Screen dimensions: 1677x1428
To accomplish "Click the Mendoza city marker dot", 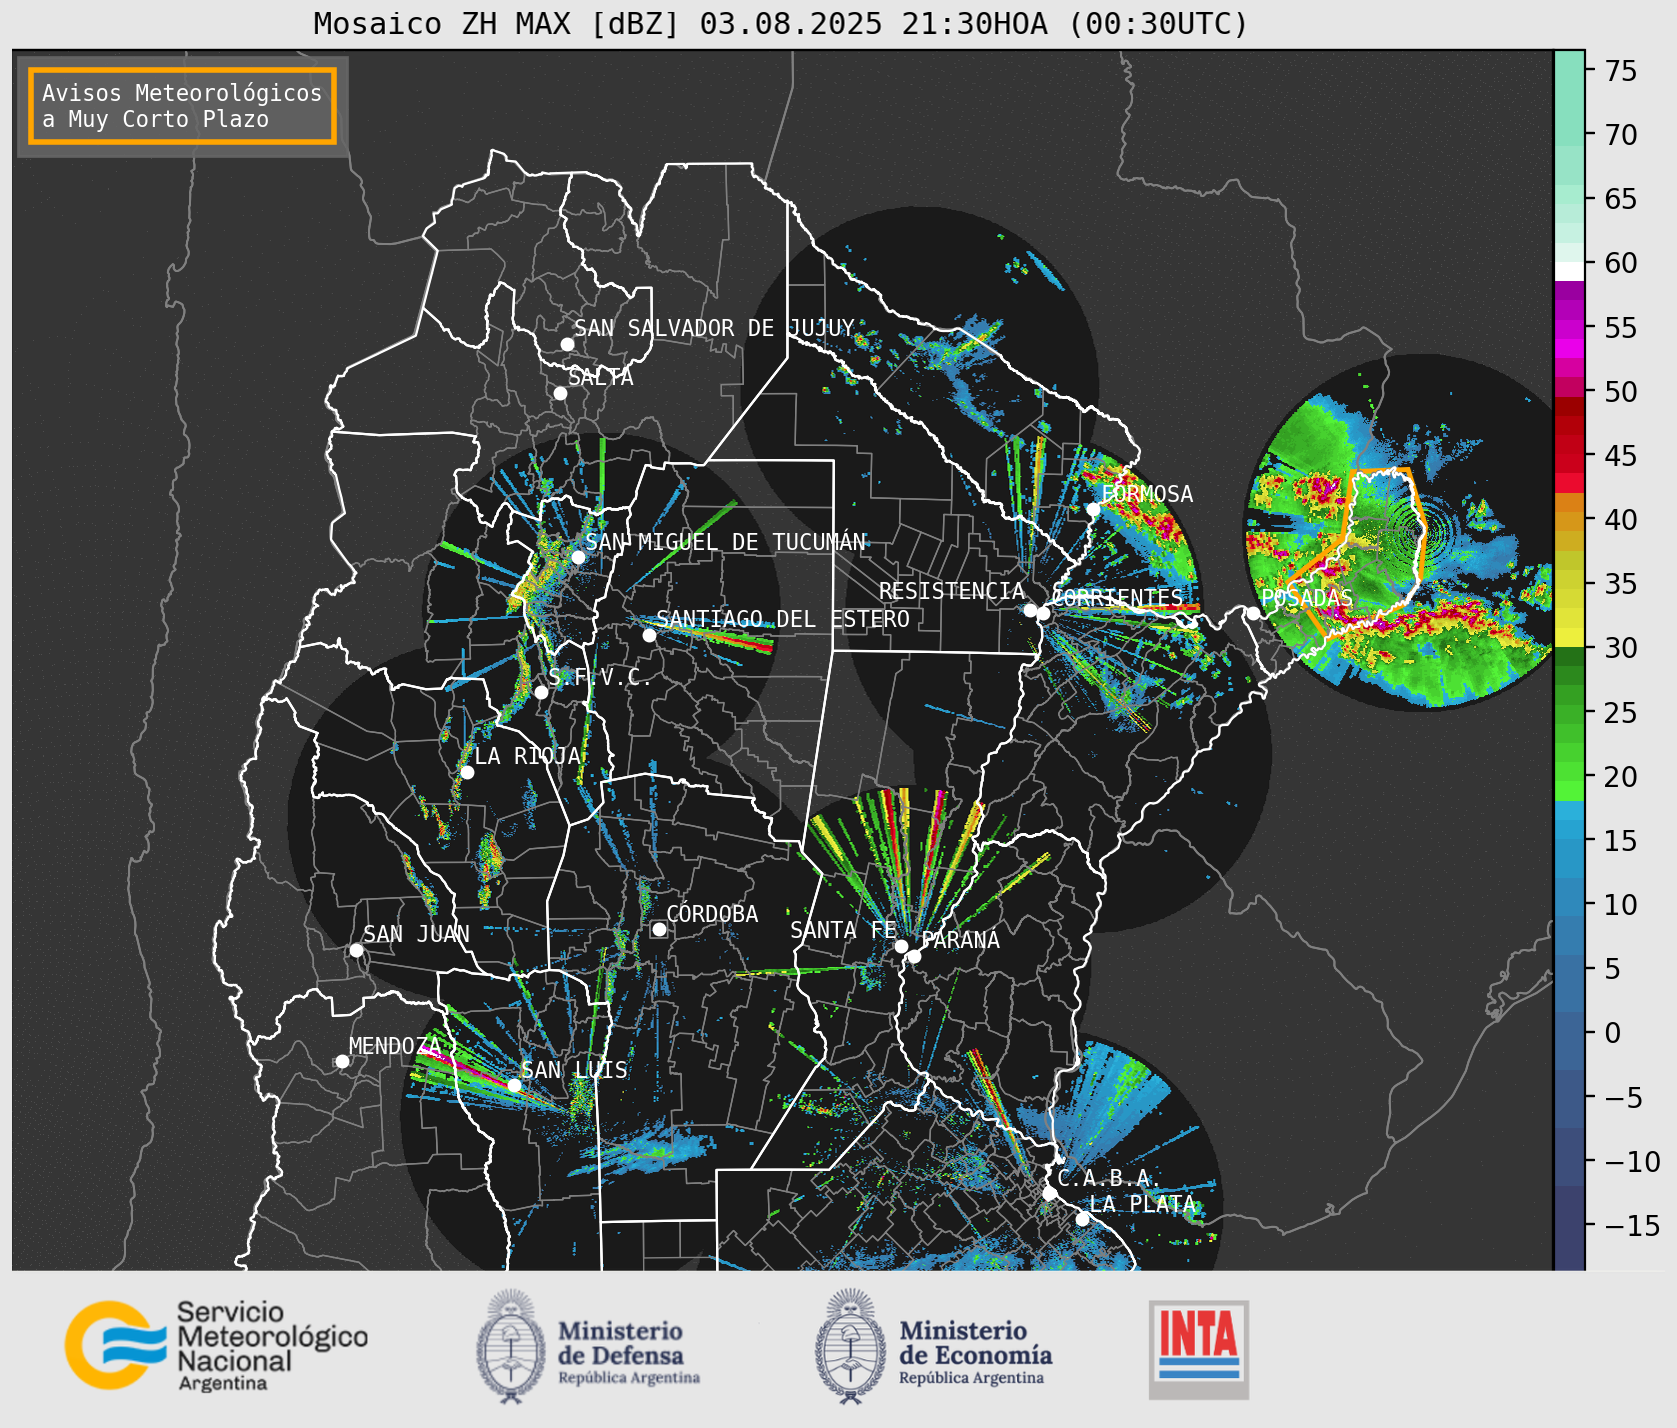I will (342, 1061).
